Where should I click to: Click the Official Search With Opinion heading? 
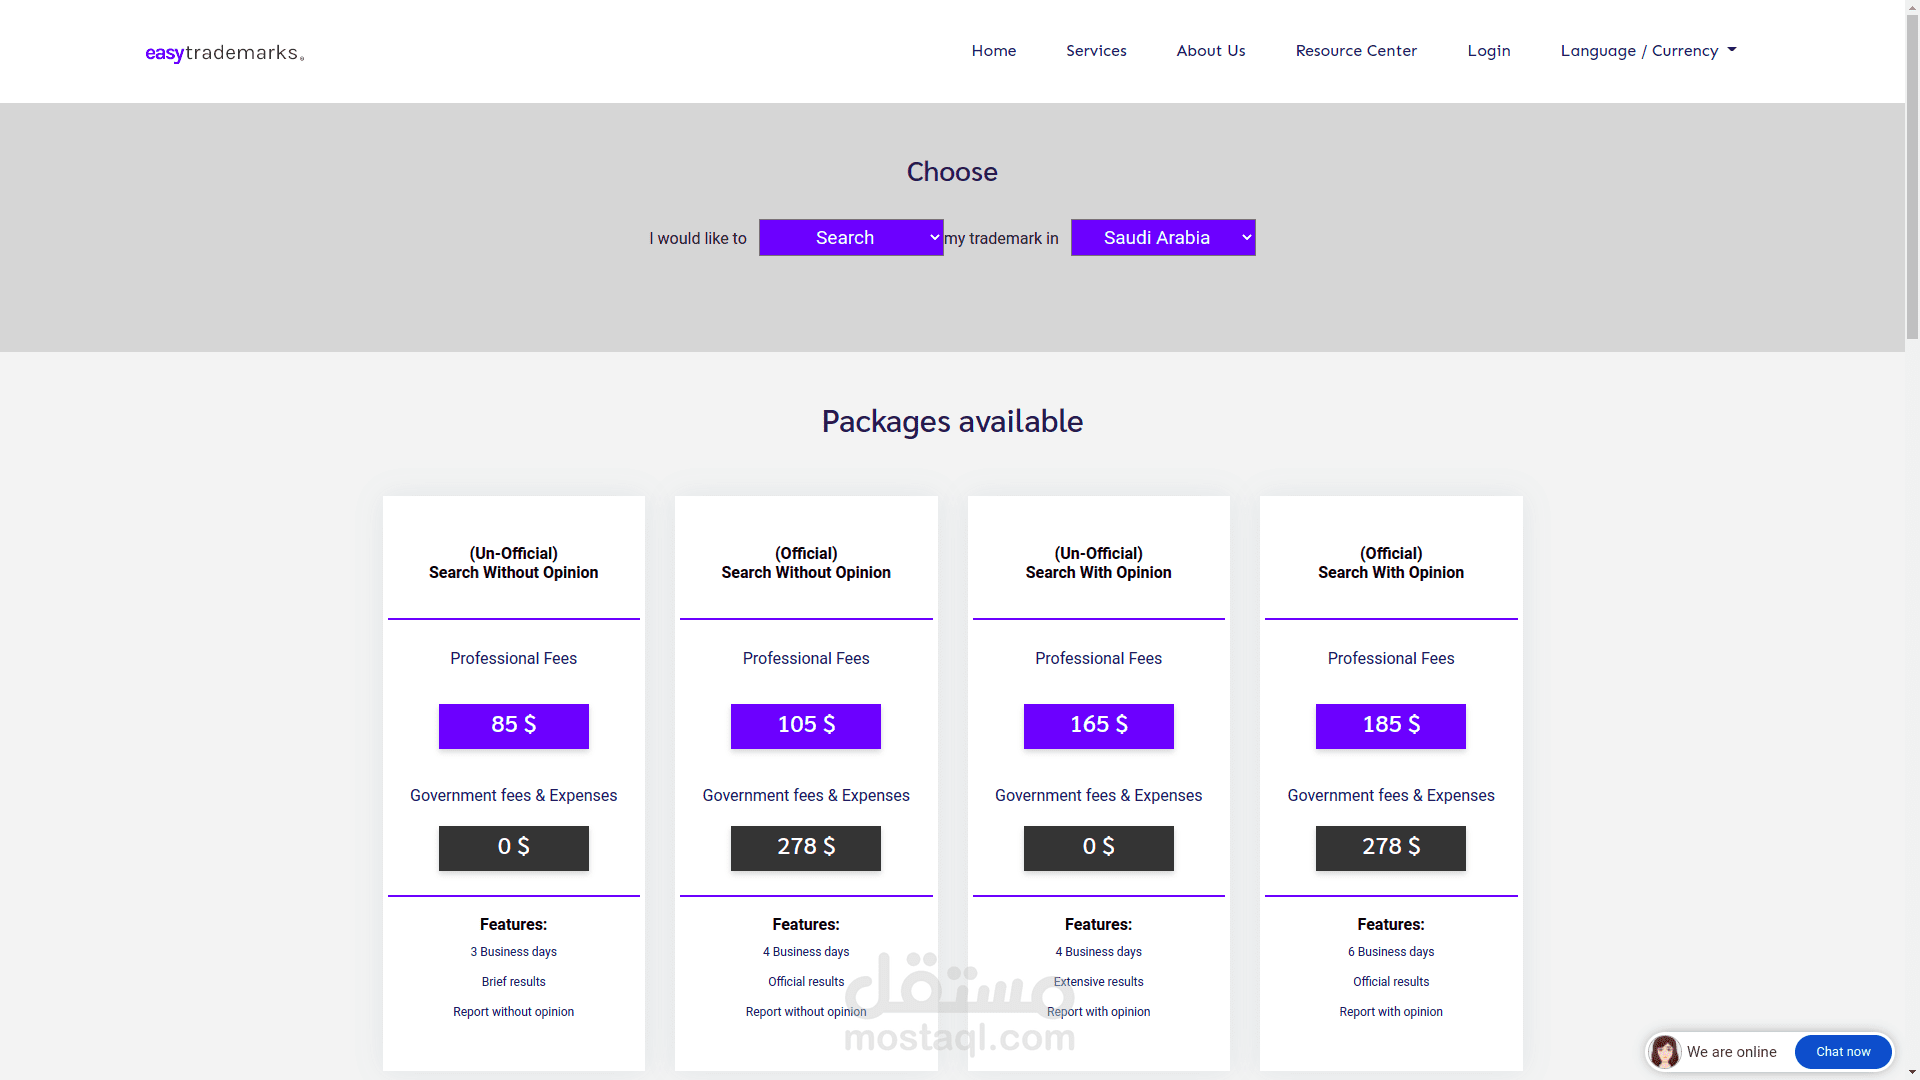(x=1390, y=563)
